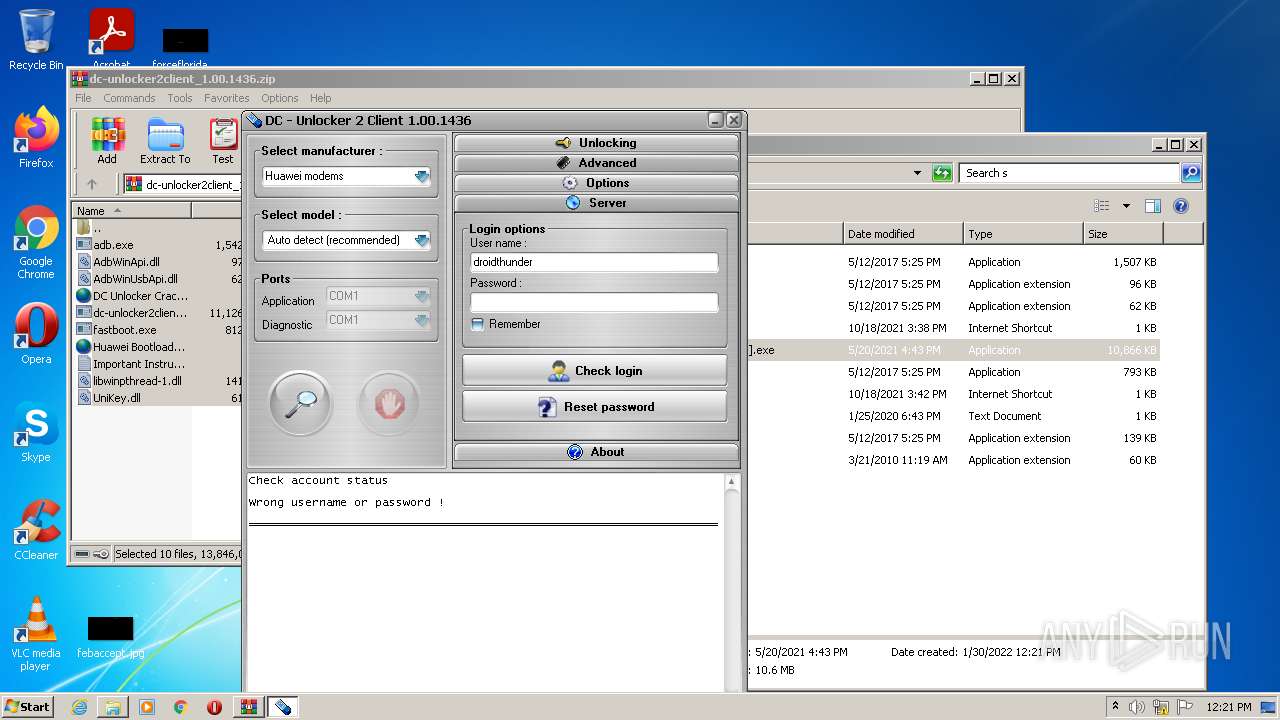Screen dimensions: 1280x720
Task: Open the WinRAR Options menu
Action: tap(279, 98)
